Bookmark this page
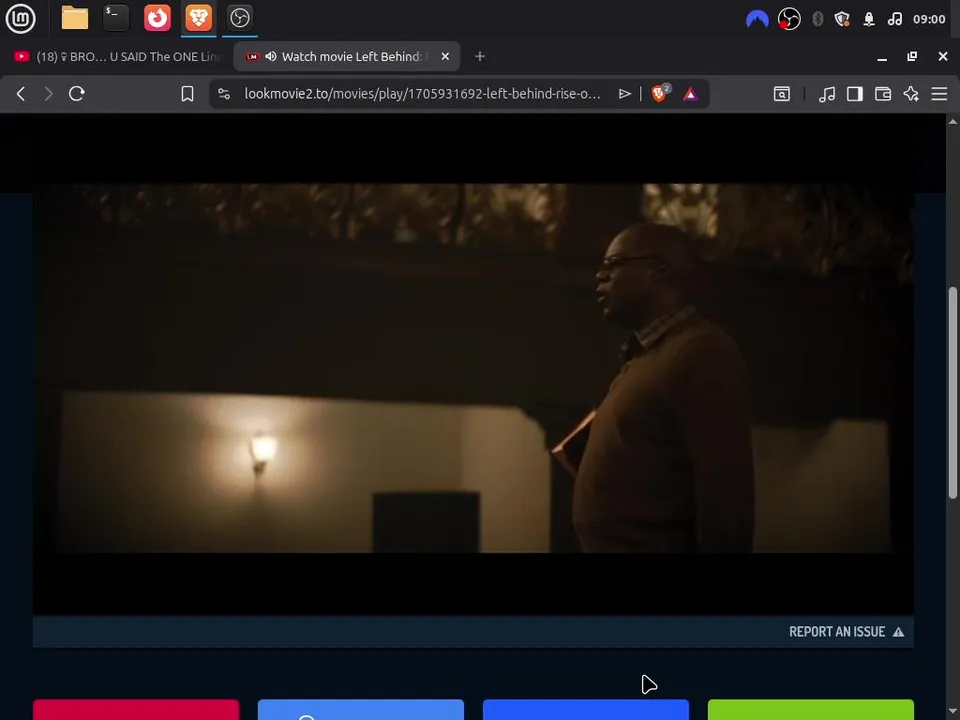960x720 pixels. [x=187, y=94]
